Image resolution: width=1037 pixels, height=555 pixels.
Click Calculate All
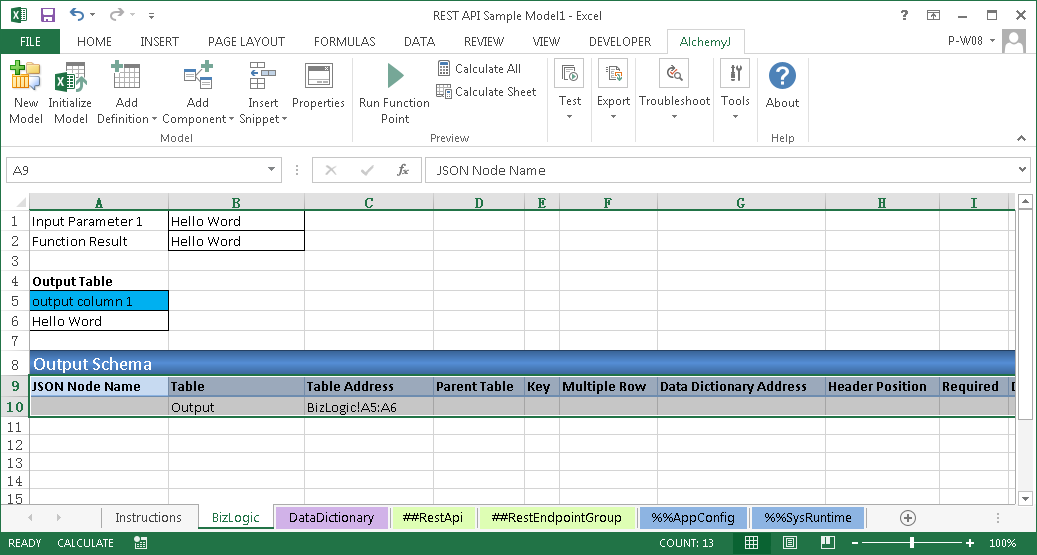coord(479,68)
